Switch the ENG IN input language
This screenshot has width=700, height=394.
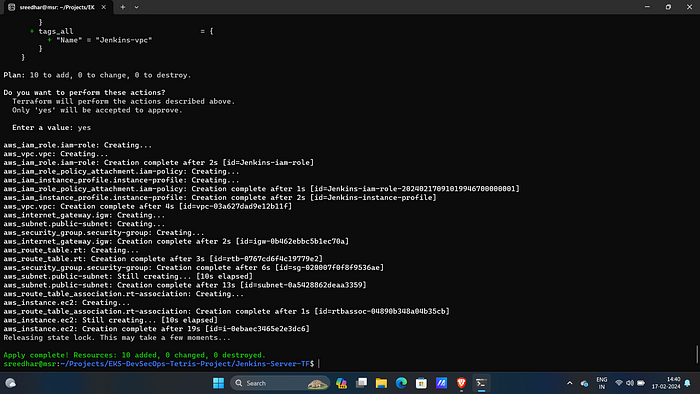click(601, 383)
